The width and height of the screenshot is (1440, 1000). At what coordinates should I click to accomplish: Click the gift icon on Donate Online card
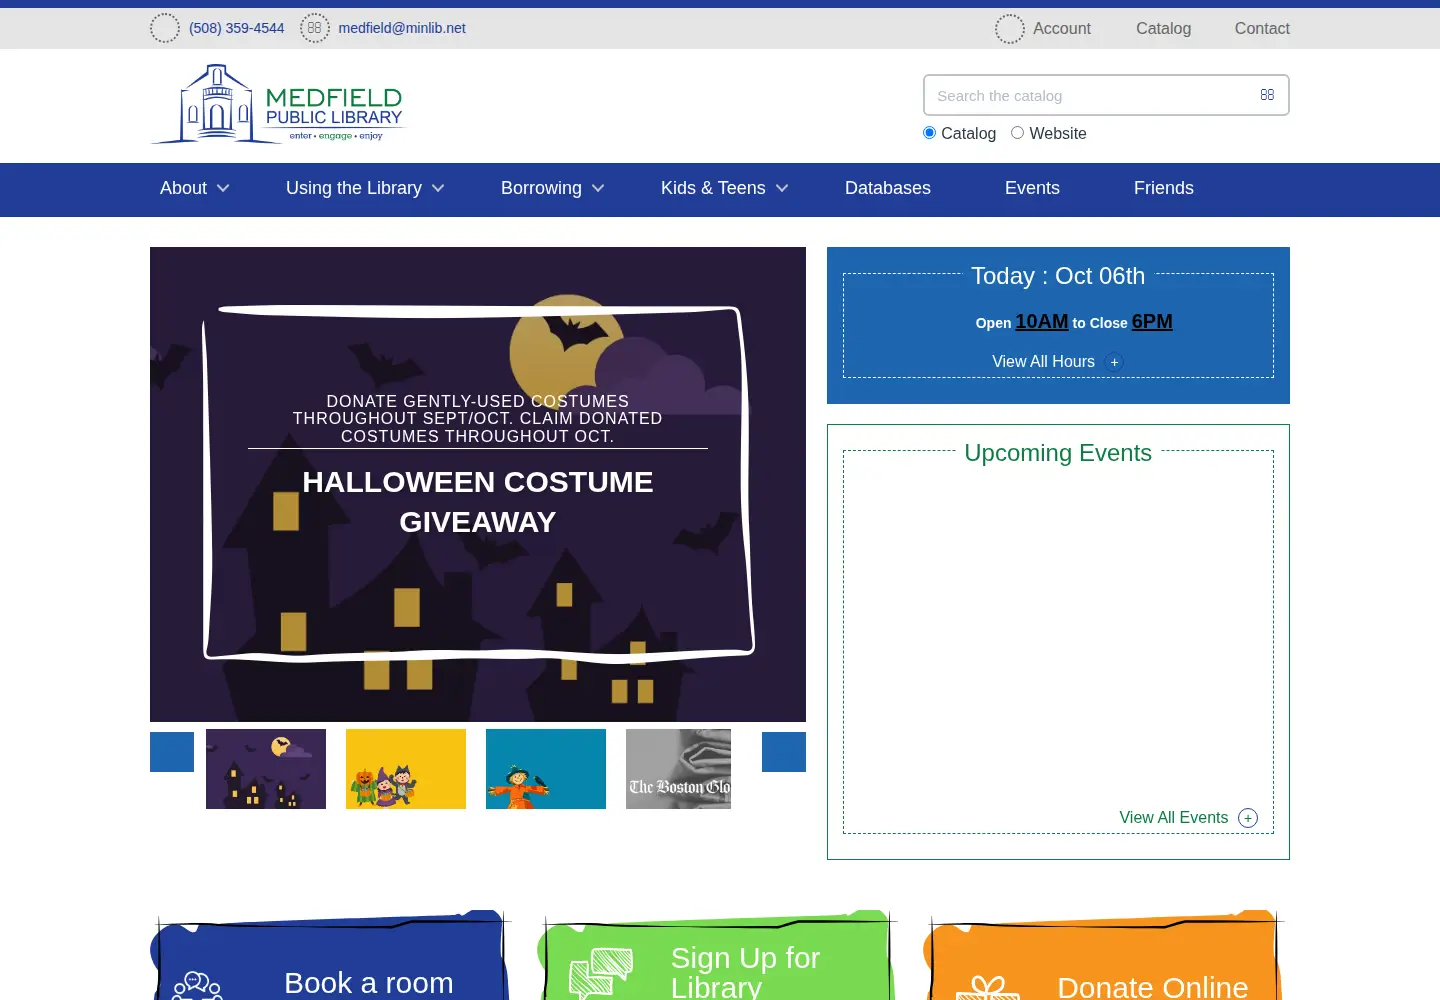[x=988, y=988]
